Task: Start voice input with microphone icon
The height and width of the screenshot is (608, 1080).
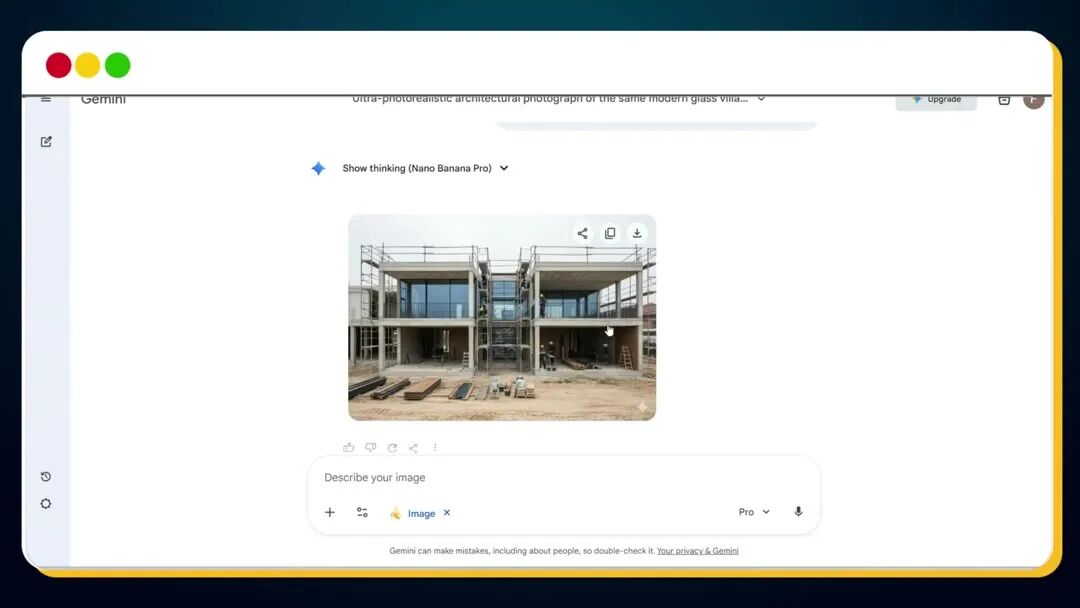Action: point(798,512)
